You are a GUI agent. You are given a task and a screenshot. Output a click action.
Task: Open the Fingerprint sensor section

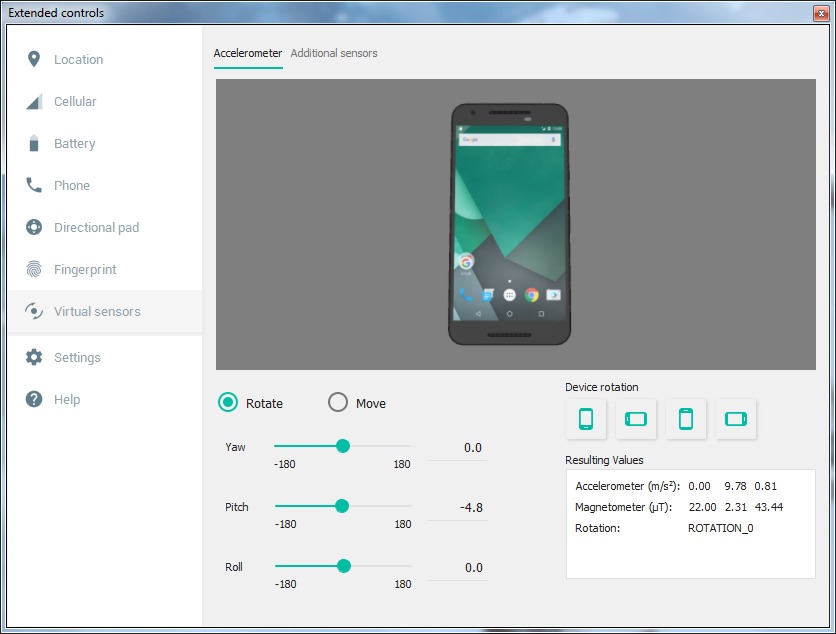pyautogui.click(x=34, y=270)
